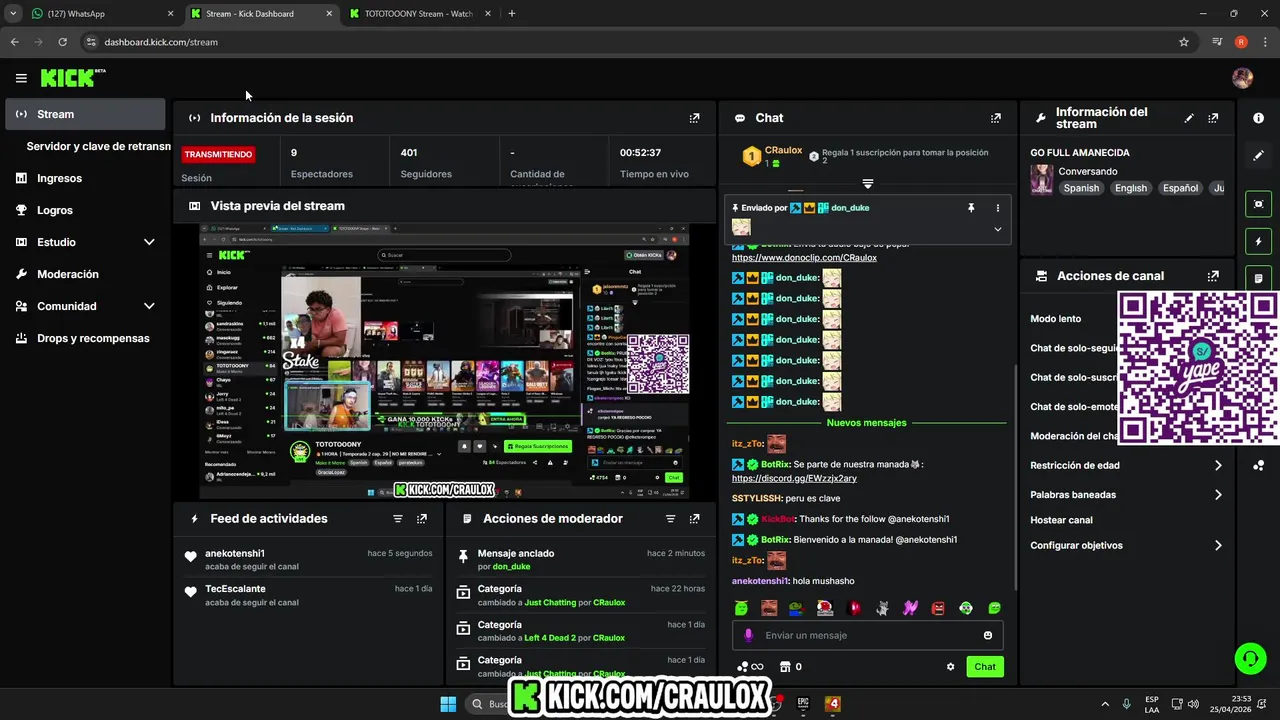
Task: Open Servidor y clave de retransmisión
Action: point(99,146)
